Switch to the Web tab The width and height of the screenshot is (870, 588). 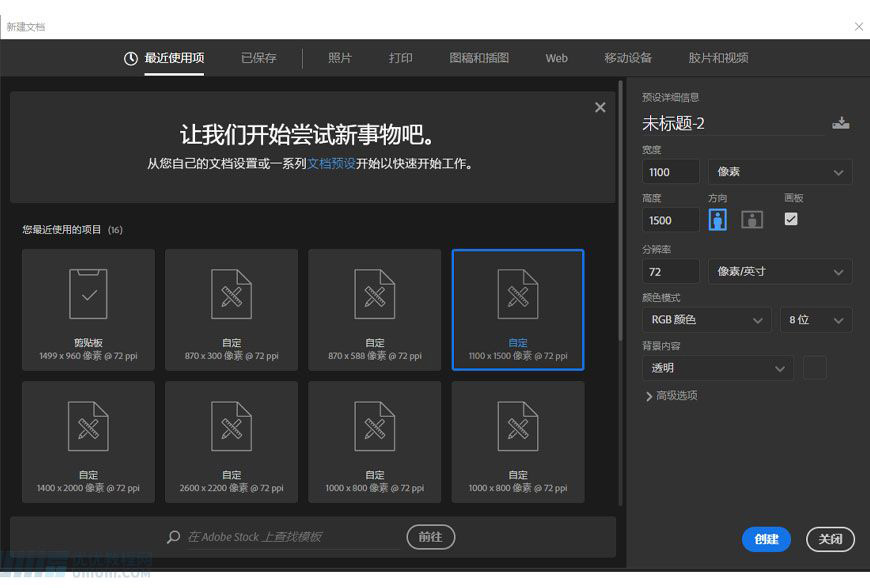(556, 58)
